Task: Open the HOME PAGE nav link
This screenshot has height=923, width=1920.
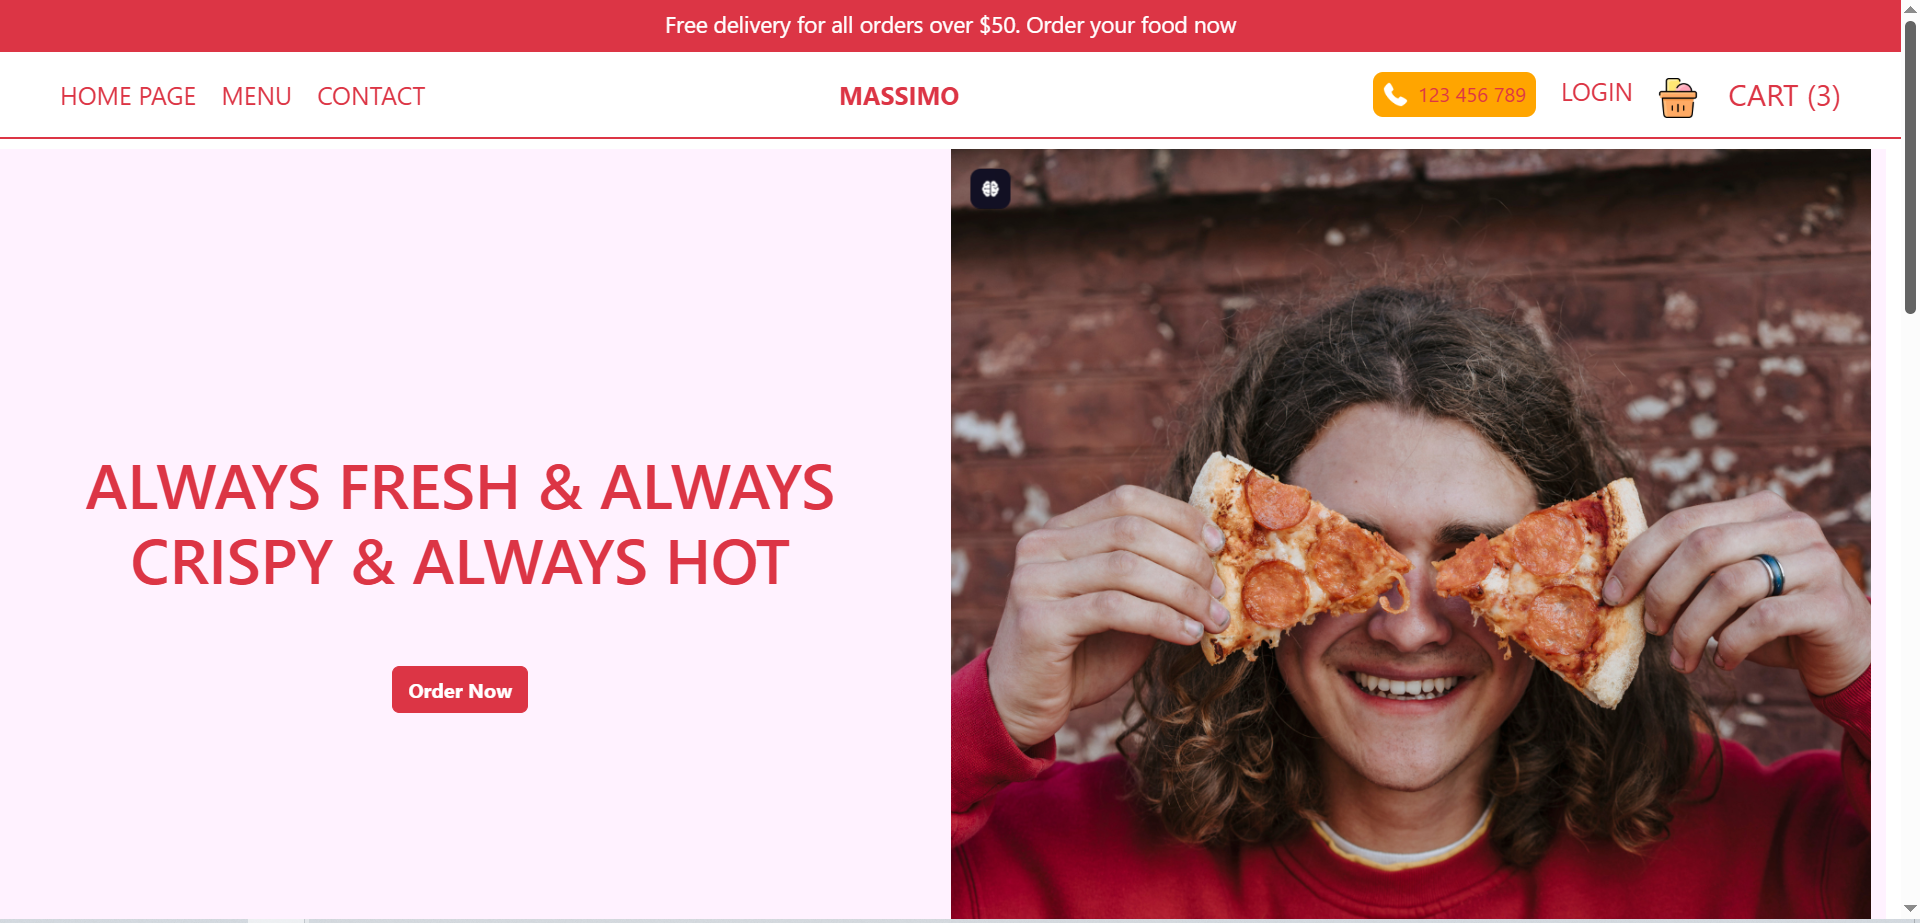Action: click(x=128, y=96)
